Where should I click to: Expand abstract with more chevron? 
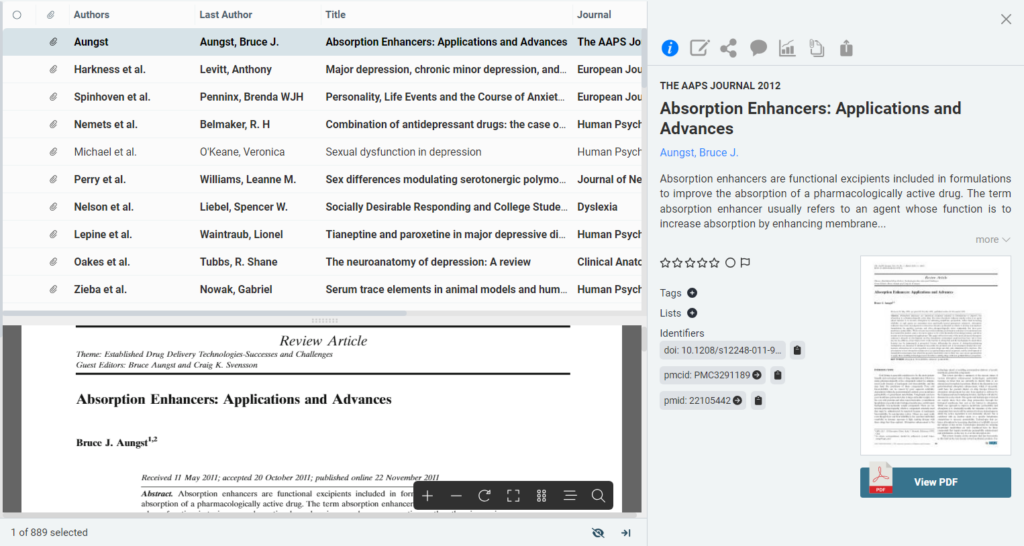pyautogui.click(x=993, y=240)
